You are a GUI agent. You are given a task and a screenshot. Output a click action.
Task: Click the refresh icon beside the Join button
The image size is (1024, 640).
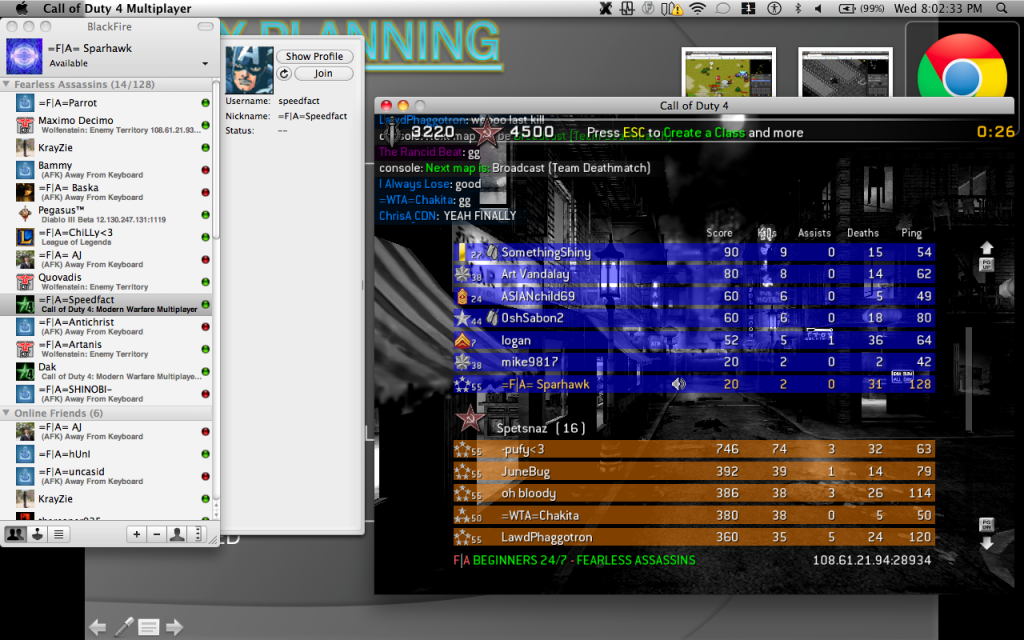coord(284,74)
